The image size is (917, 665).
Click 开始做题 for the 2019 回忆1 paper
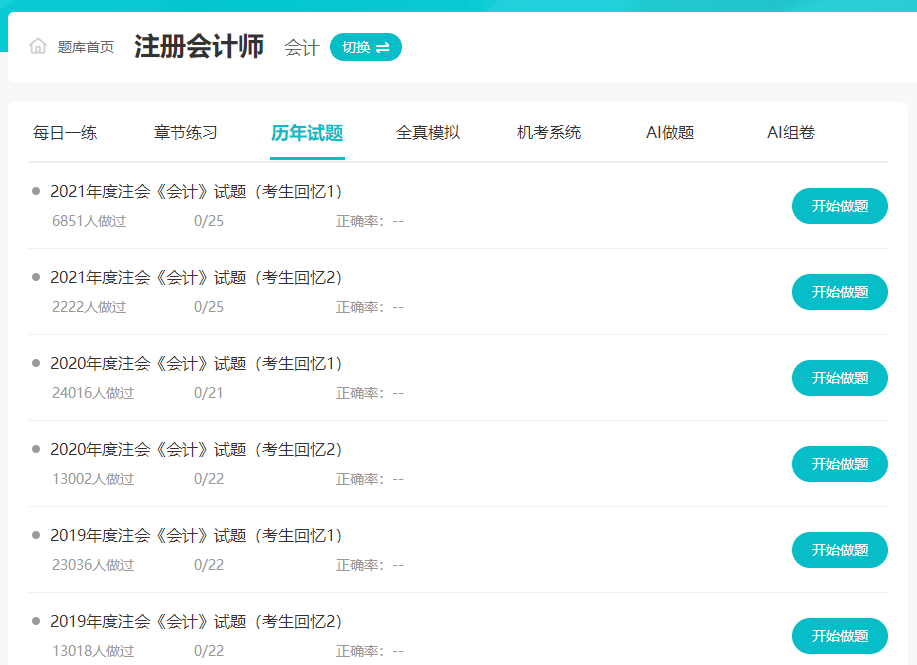click(839, 549)
